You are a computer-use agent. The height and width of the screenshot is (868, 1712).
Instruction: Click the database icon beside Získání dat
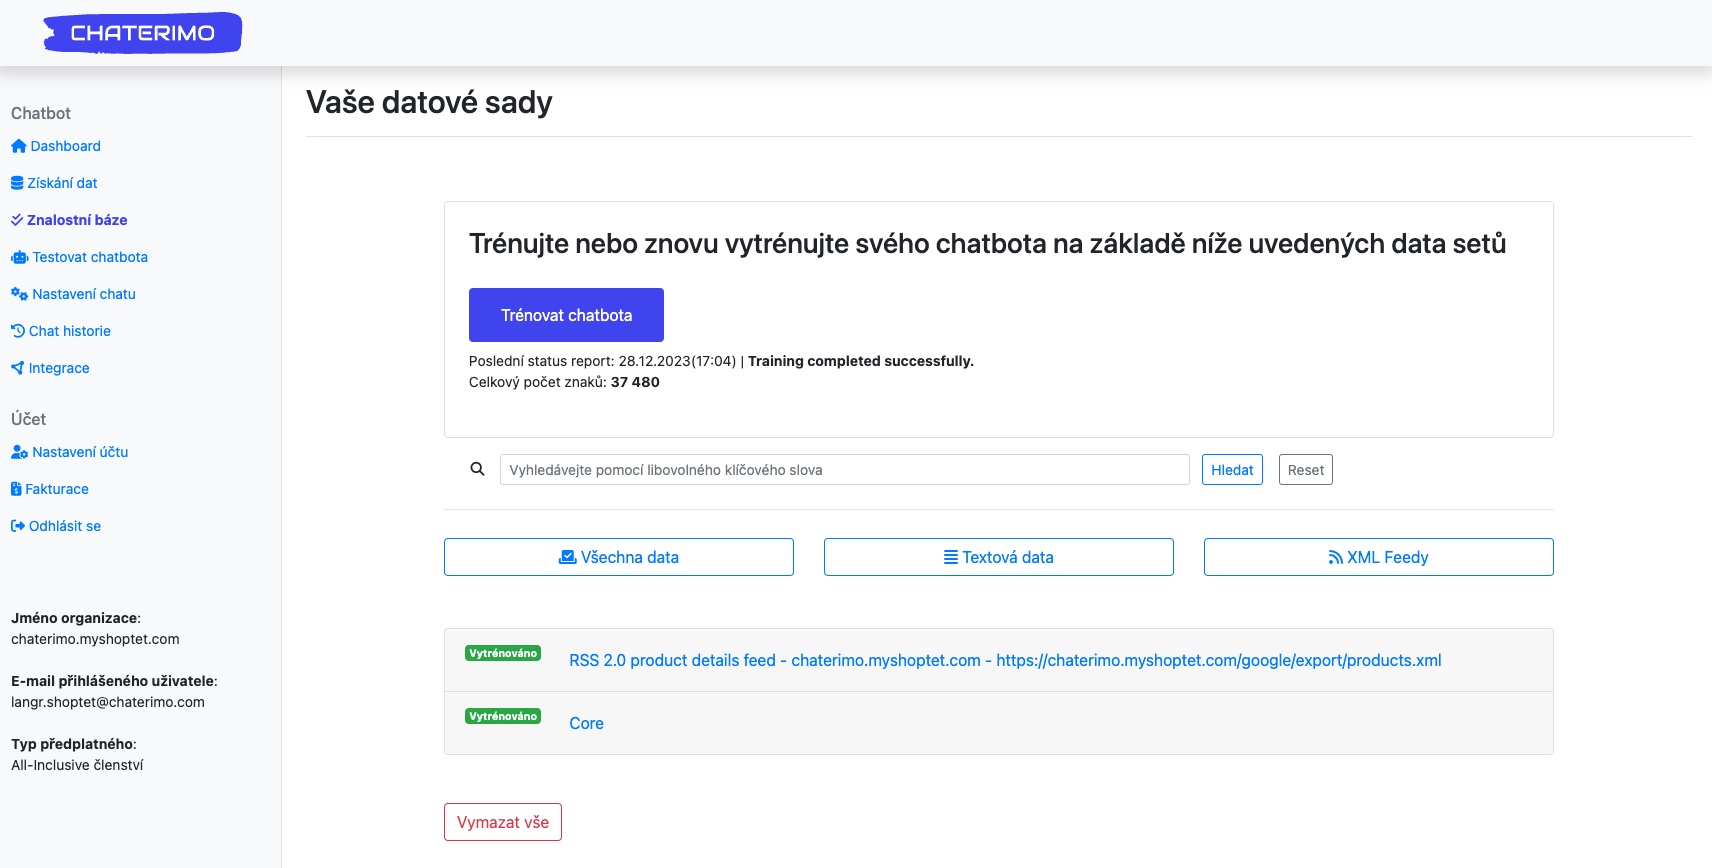pos(17,183)
